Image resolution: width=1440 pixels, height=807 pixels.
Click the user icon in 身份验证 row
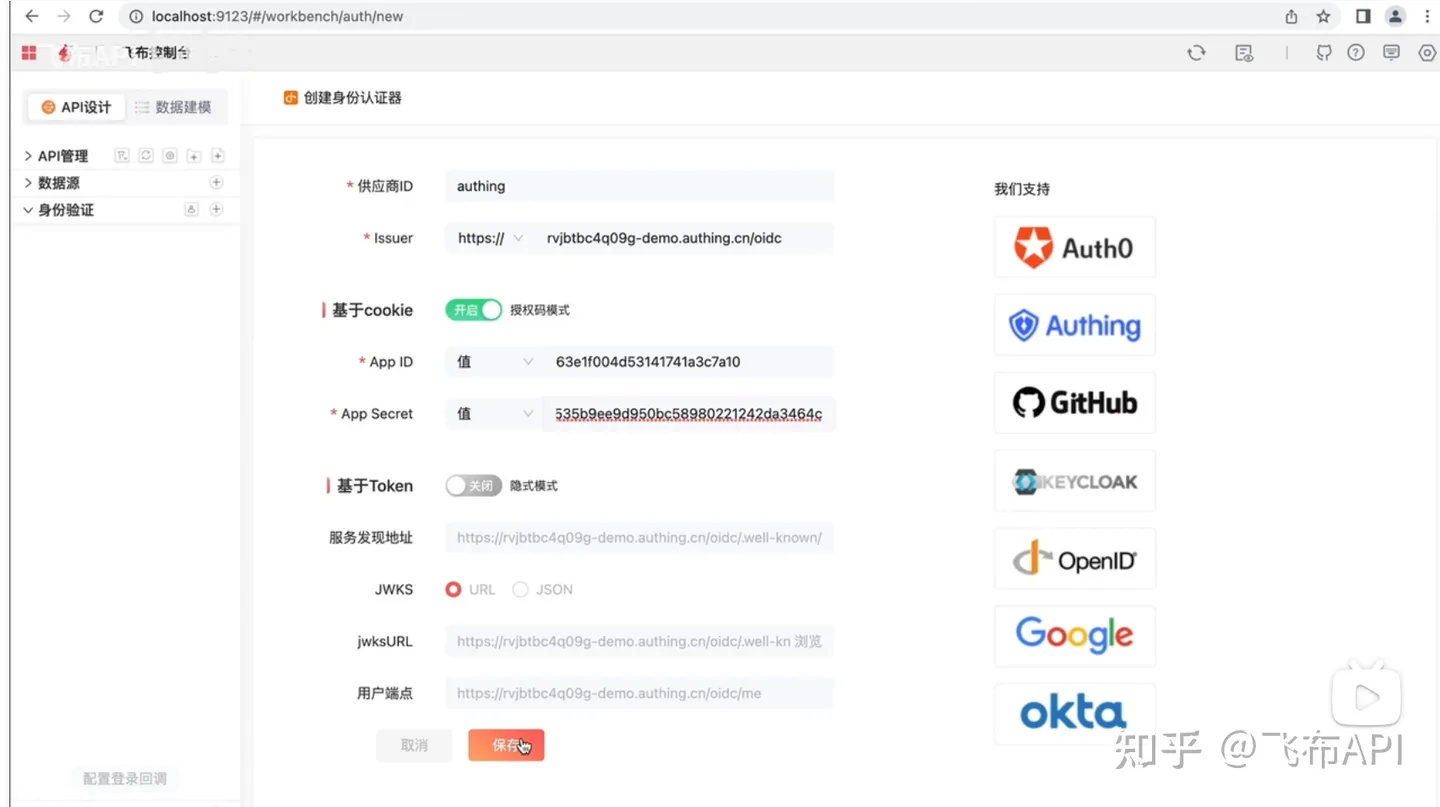(191, 209)
